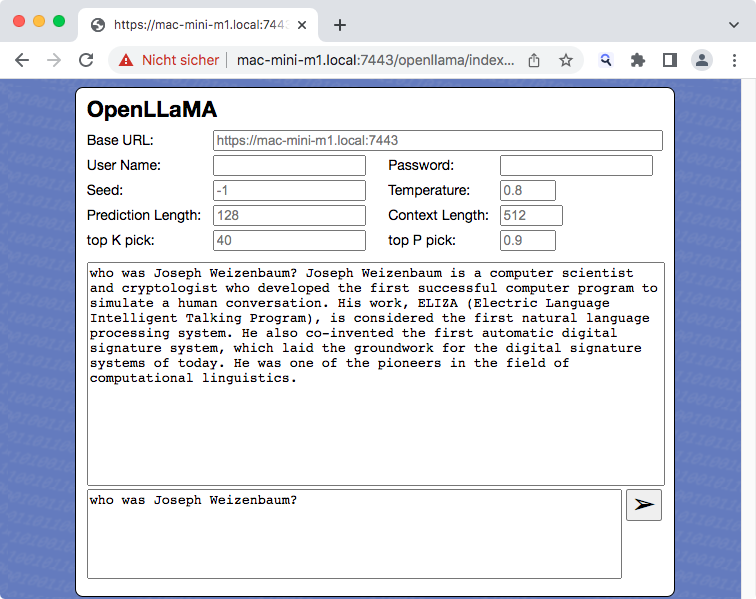Click the 'User Name:' label

pyautogui.click(x=123, y=165)
